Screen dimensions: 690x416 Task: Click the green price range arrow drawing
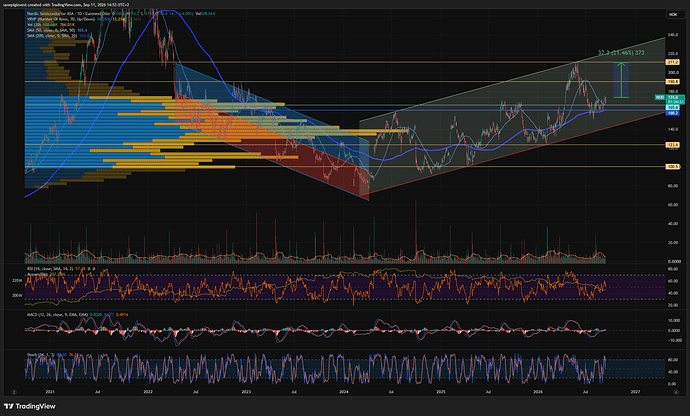pos(621,80)
